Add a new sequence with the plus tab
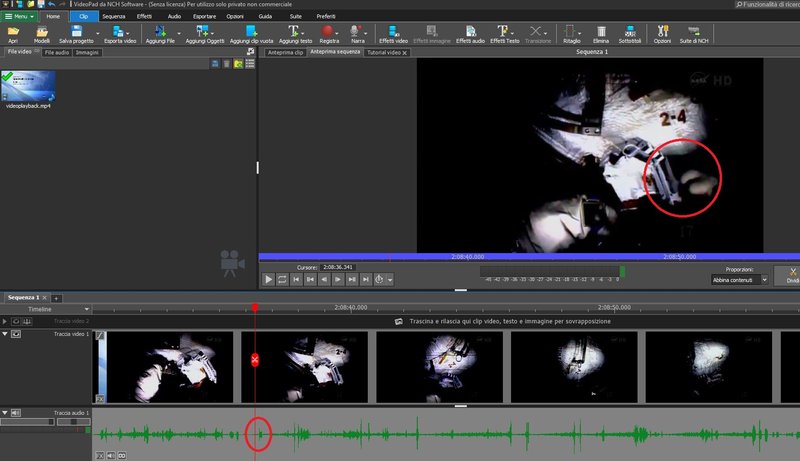The width and height of the screenshot is (800, 461). [56, 298]
